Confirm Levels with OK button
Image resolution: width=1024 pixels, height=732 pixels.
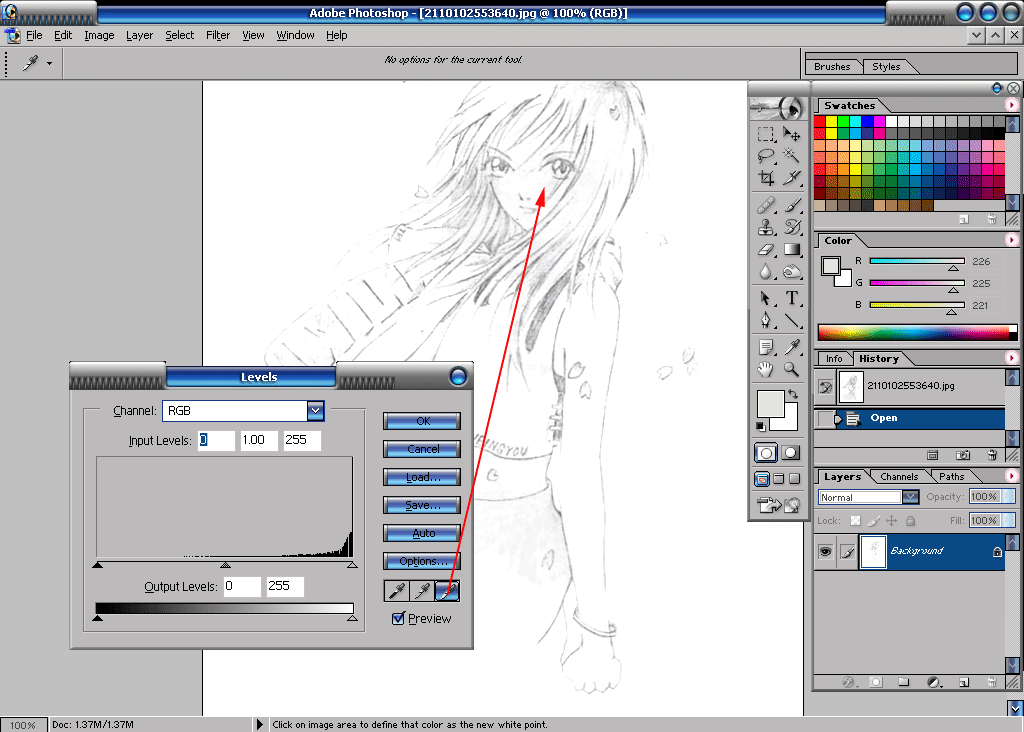click(x=423, y=421)
